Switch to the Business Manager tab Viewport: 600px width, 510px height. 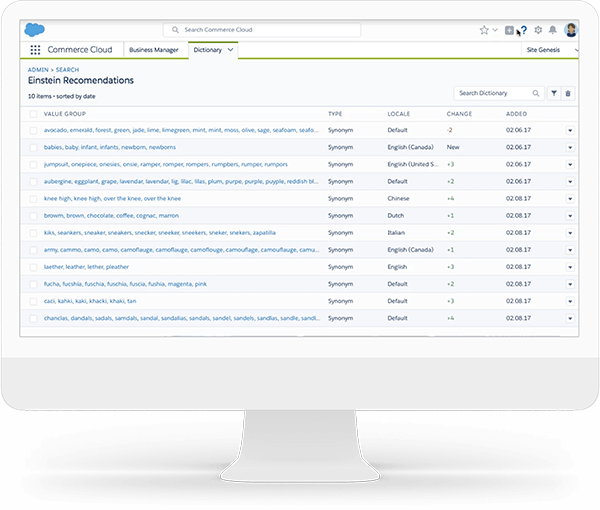click(154, 50)
